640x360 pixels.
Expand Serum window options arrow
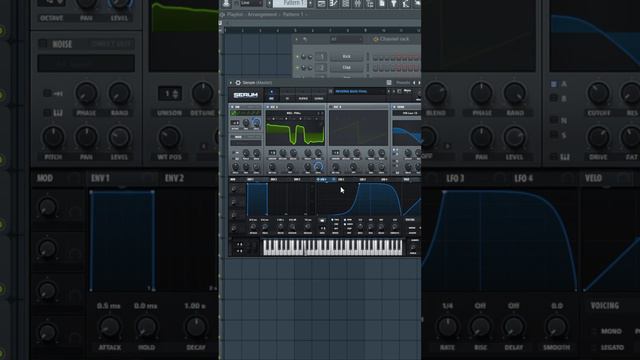coord(231,82)
